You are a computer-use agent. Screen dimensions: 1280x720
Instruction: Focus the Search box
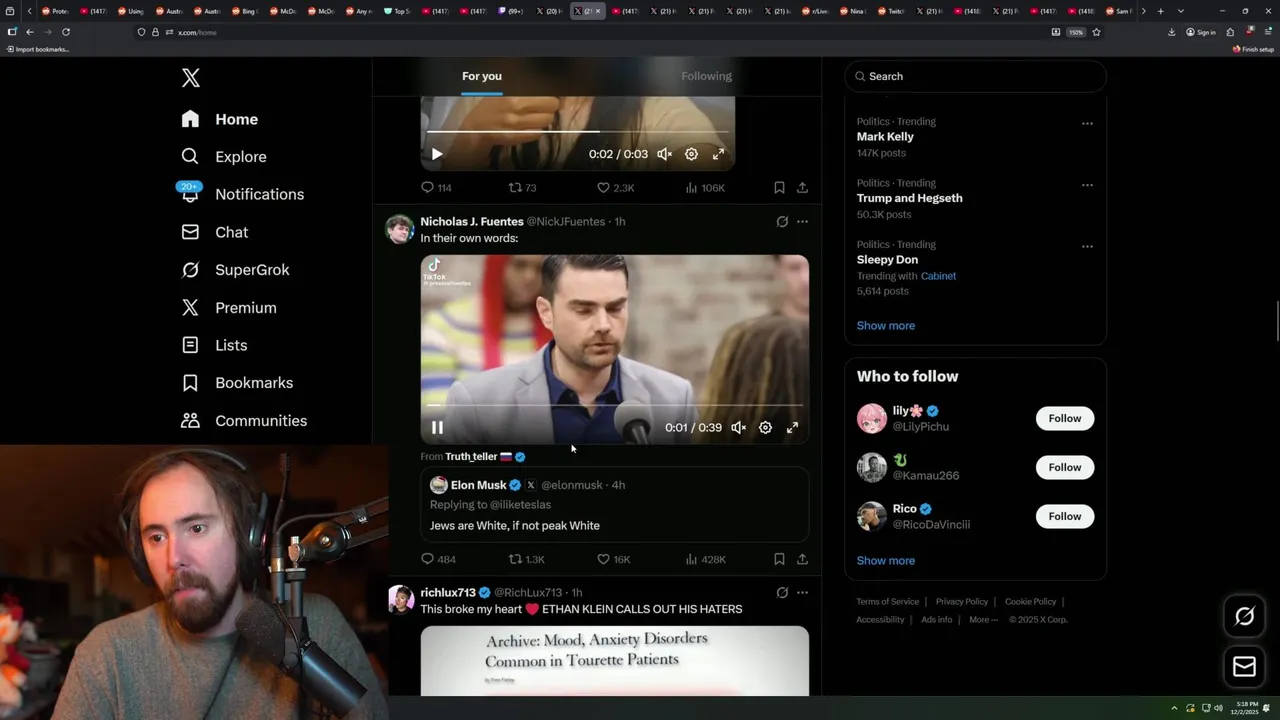[x=975, y=76]
